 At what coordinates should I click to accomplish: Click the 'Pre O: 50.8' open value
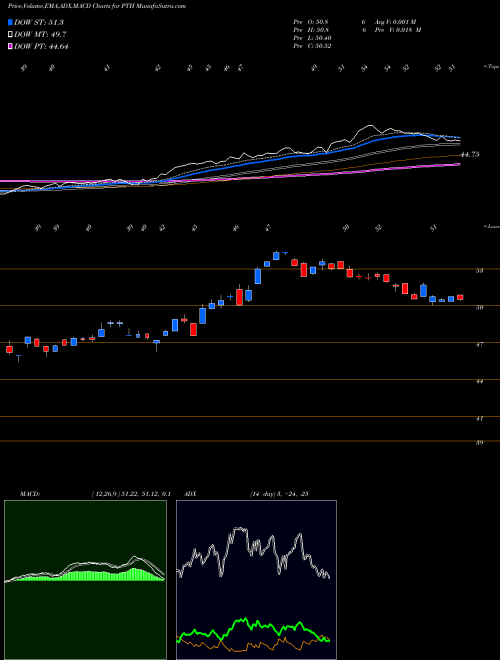311,22
